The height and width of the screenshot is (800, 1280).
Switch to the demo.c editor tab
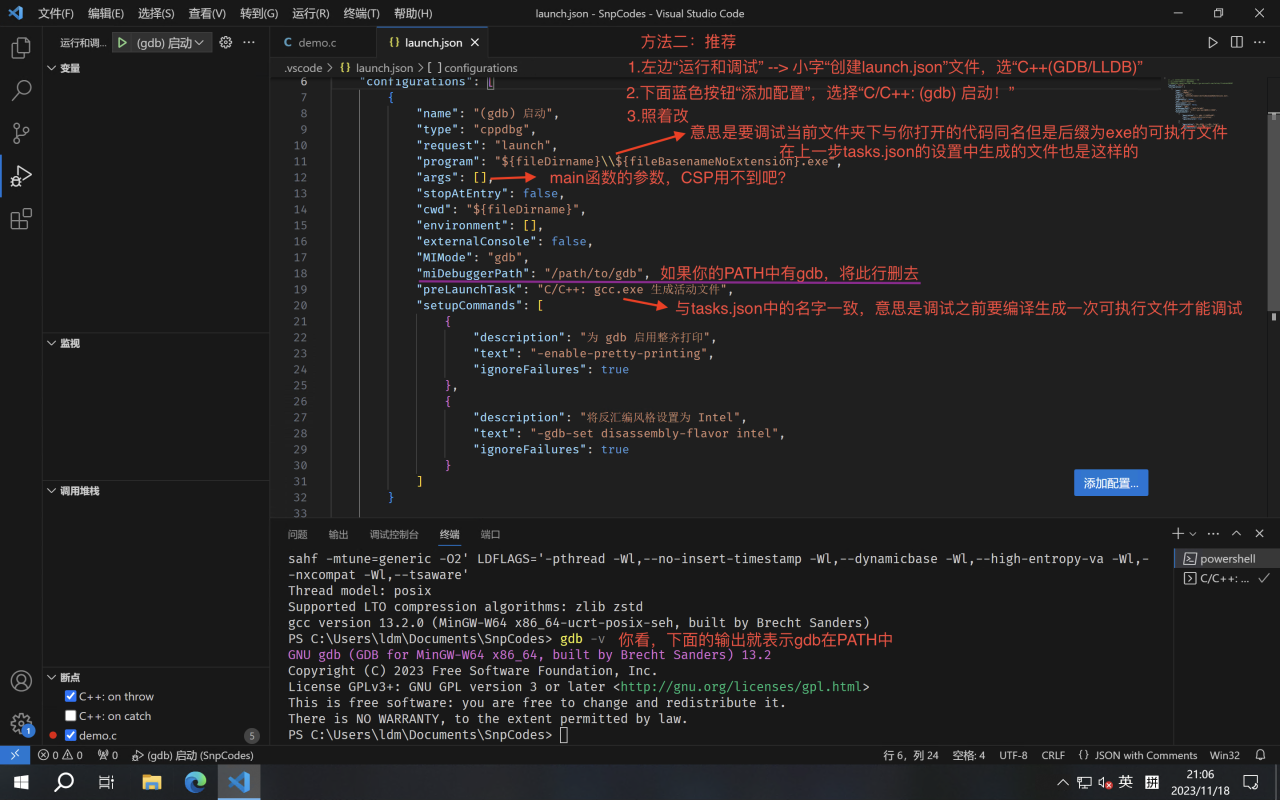coord(323,43)
